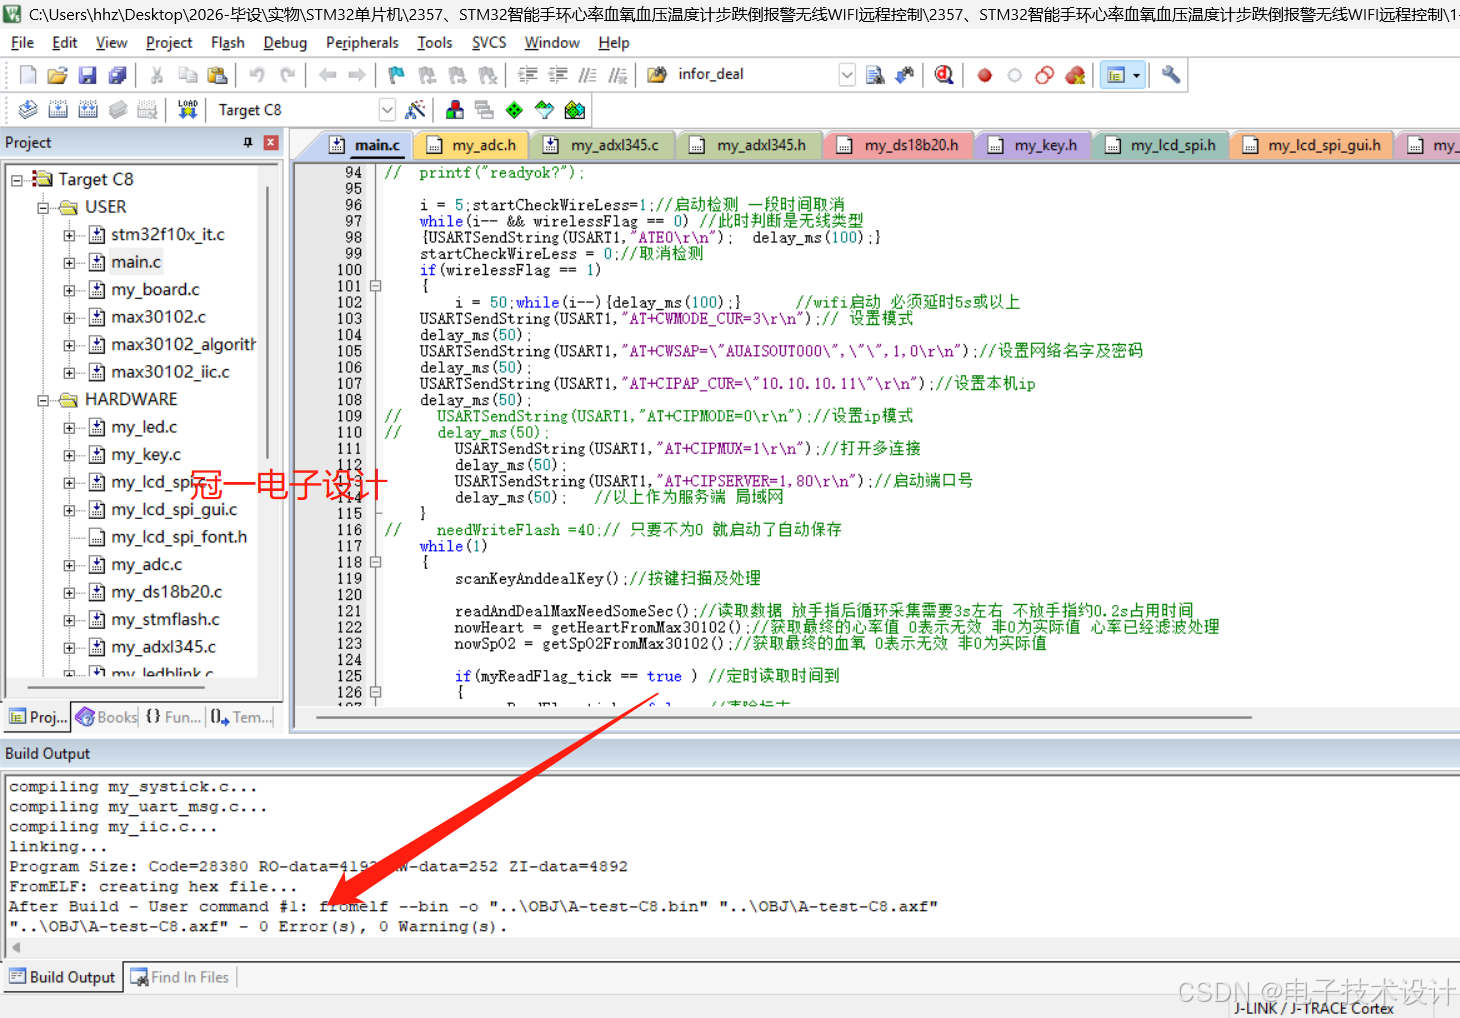Collapse the HARDWARE folder group
The image size is (1460, 1018).
[43, 400]
